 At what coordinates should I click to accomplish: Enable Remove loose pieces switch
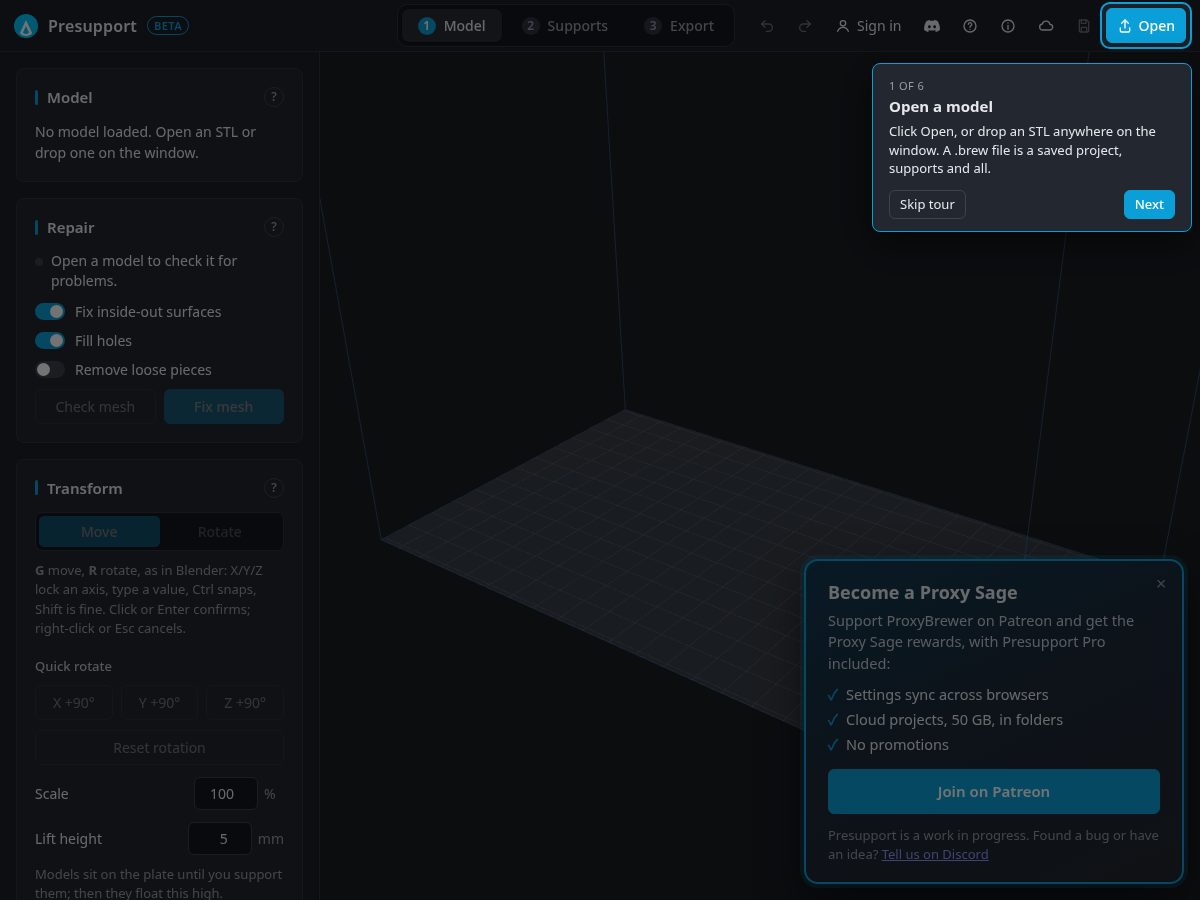[x=50, y=370]
